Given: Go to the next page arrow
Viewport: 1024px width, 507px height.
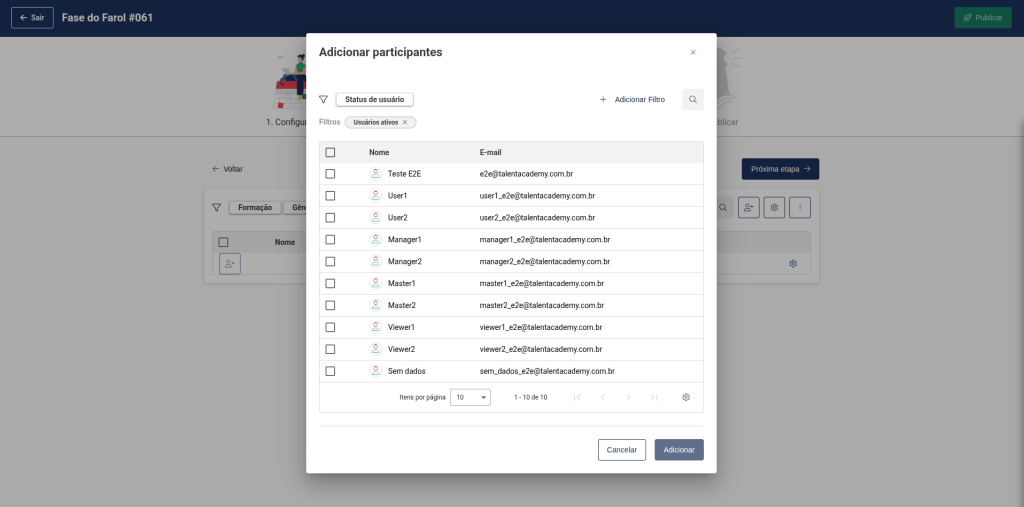Looking at the screenshot, I should pos(628,397).
